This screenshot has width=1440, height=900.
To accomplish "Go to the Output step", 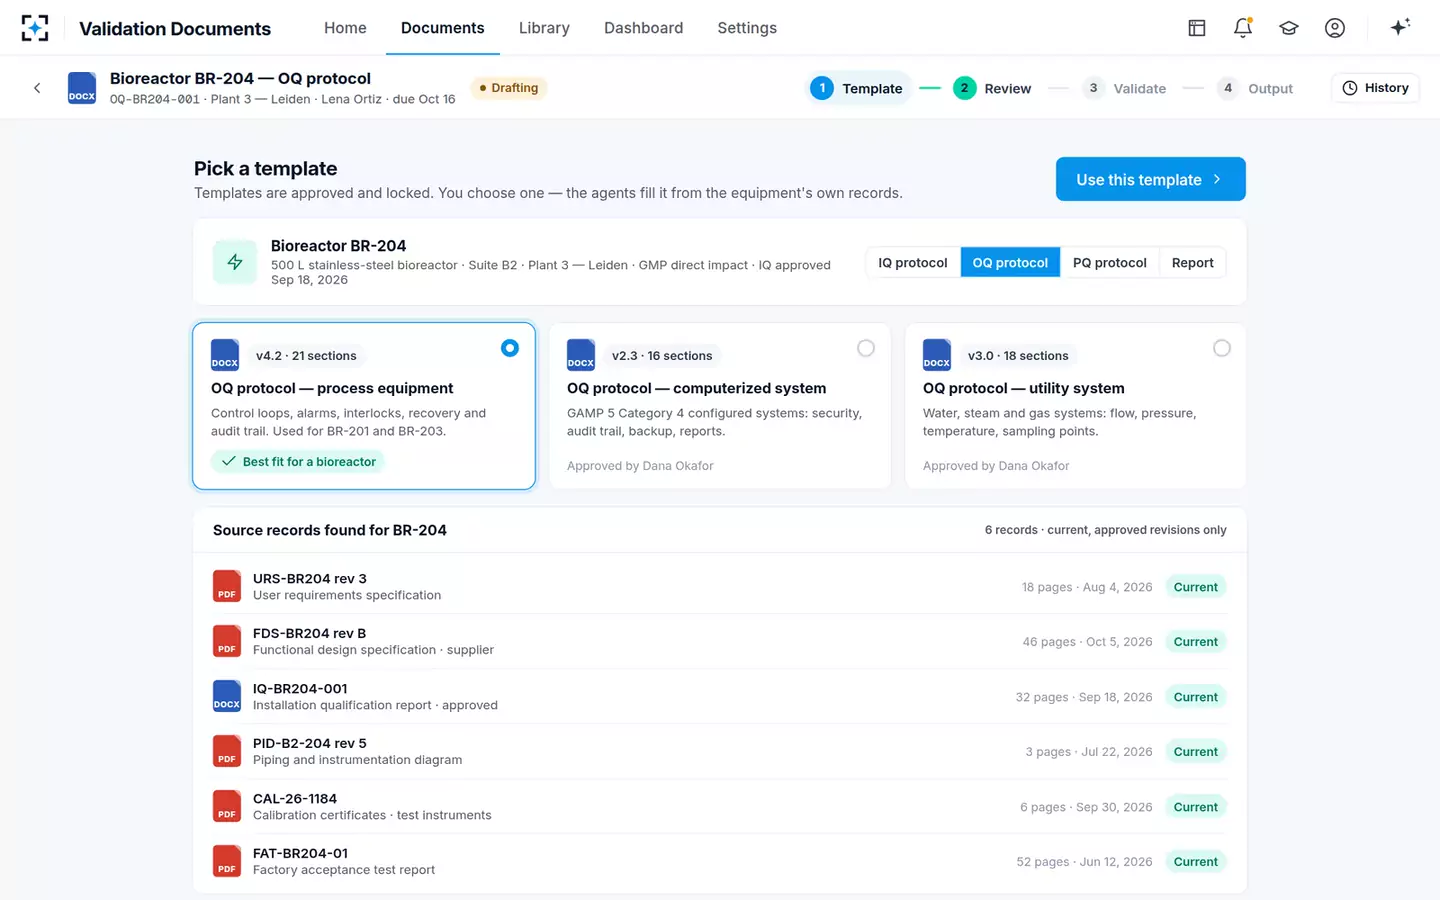I will point(1255,88).
